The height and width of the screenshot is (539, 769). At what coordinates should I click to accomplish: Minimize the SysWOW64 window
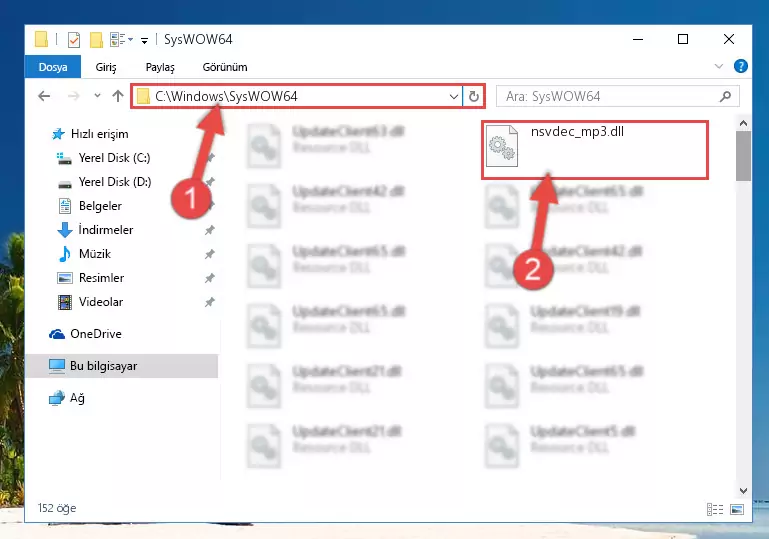(638, 39)
